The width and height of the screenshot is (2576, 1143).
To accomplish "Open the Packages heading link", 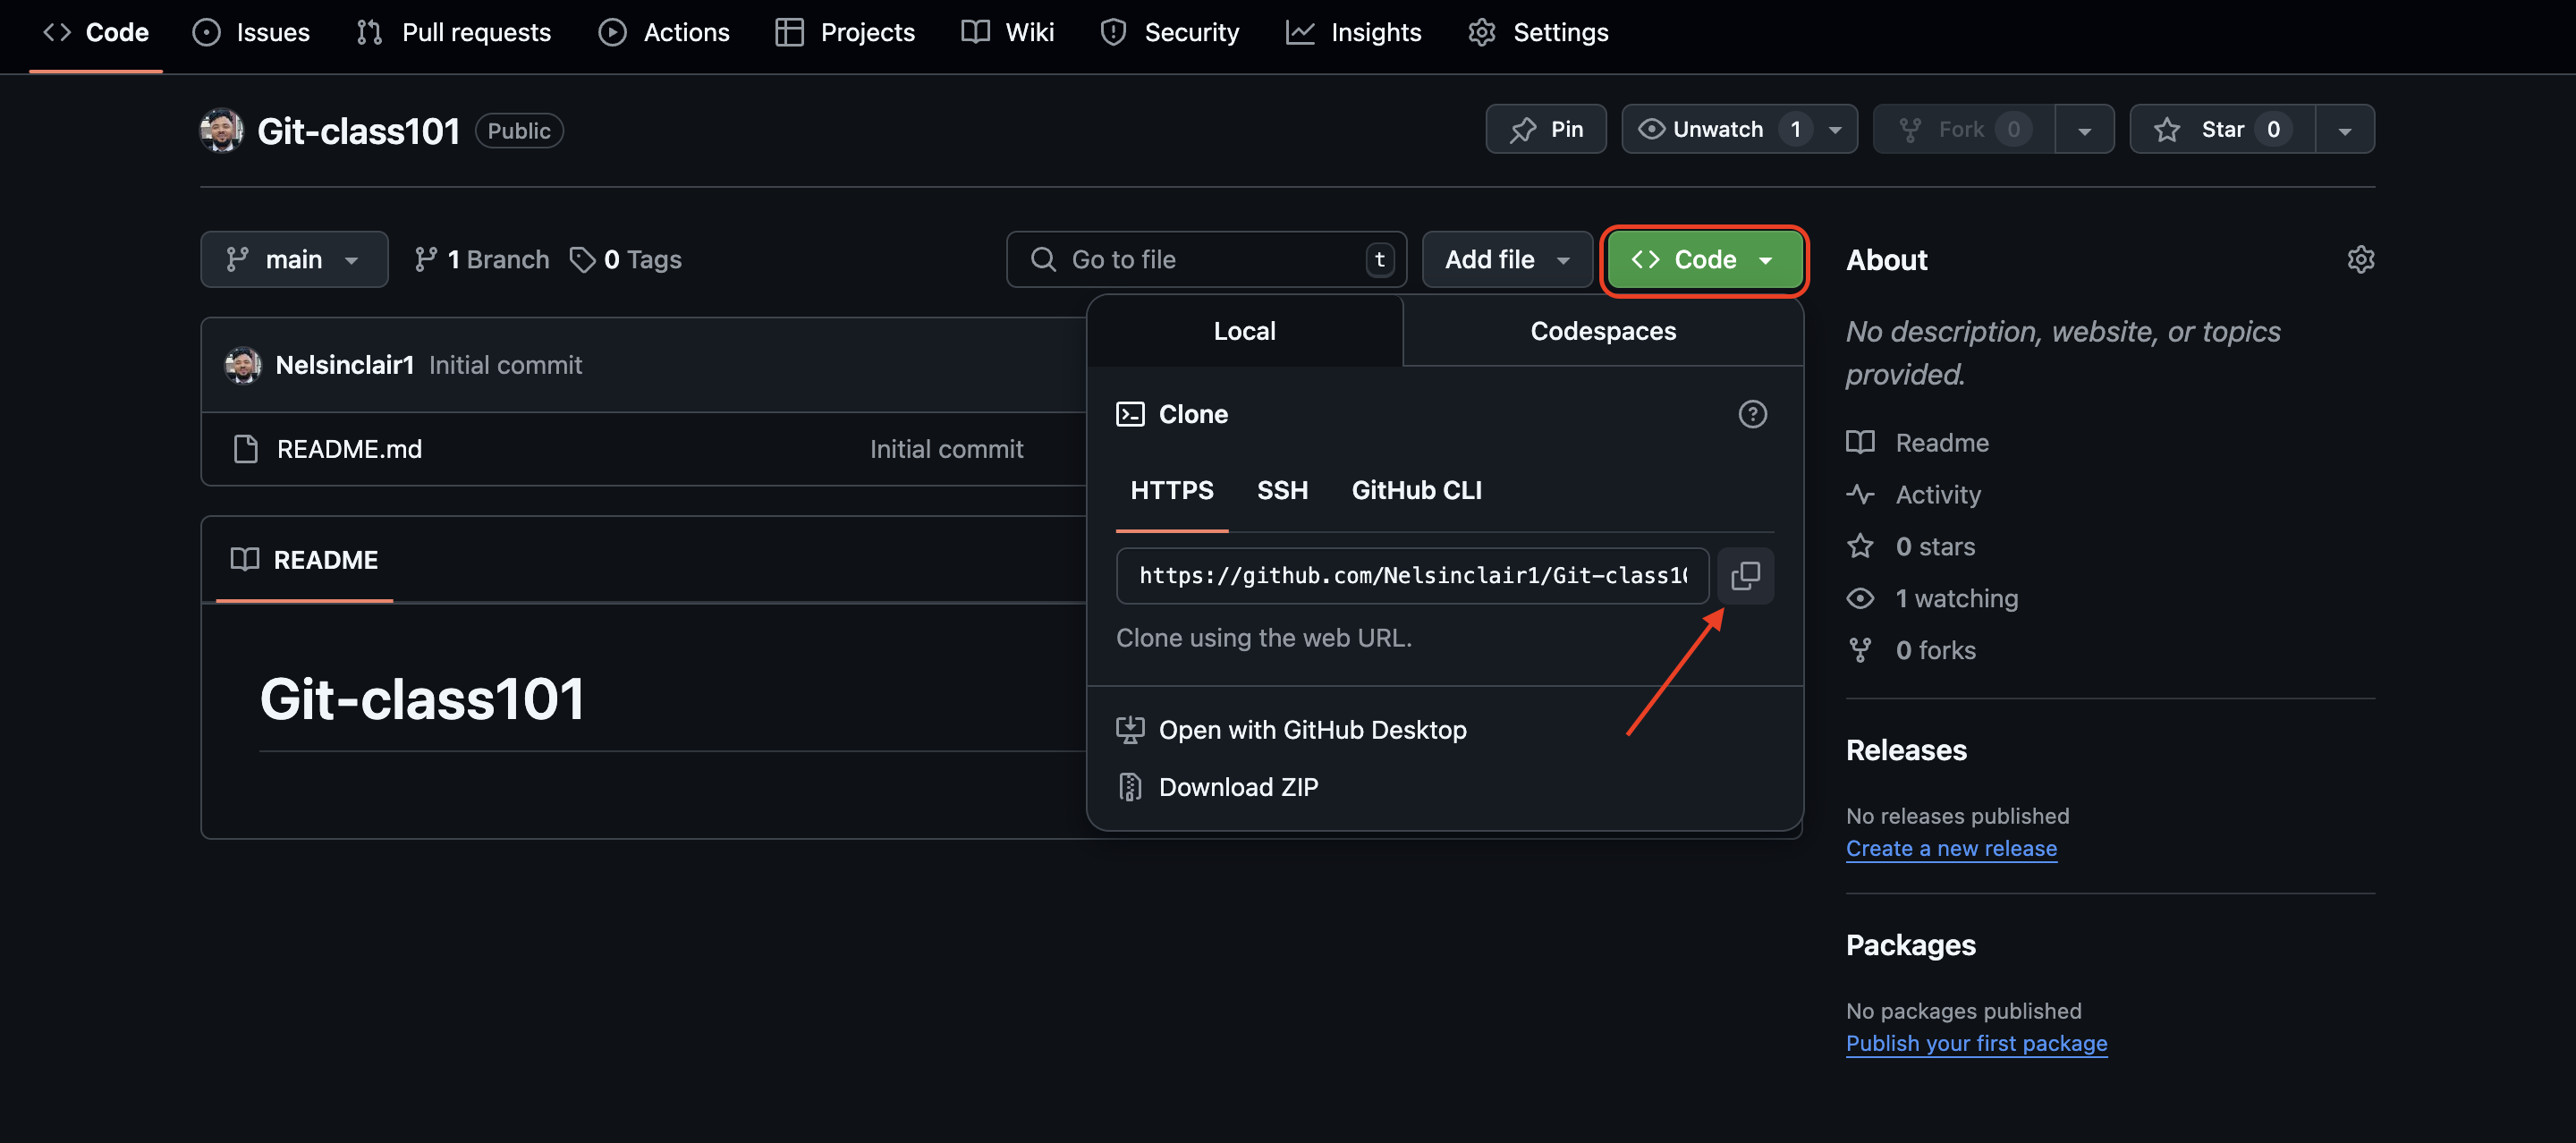I will click(x=1910, y=945).
